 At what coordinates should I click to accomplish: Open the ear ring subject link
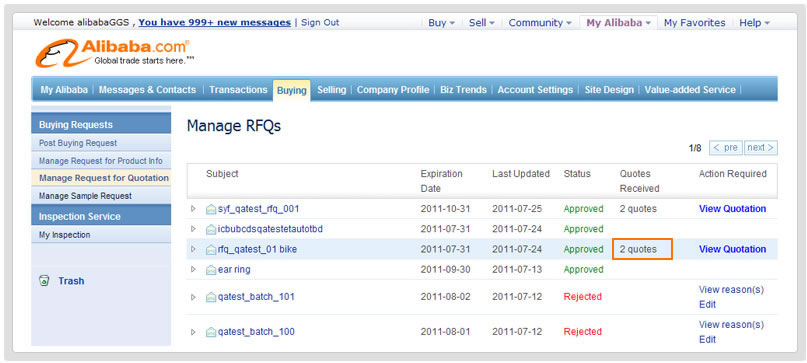[x=234, y=269]
